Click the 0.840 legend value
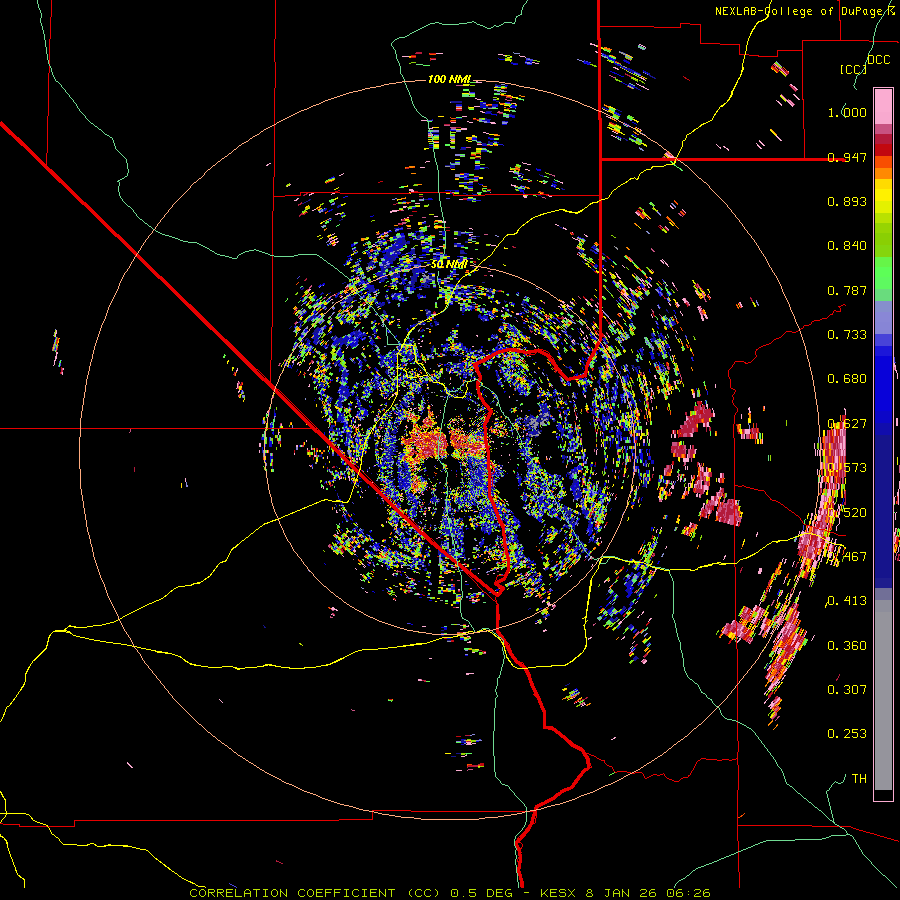The width and height of the screenshot is (900, 900). (x=847, y=246)
